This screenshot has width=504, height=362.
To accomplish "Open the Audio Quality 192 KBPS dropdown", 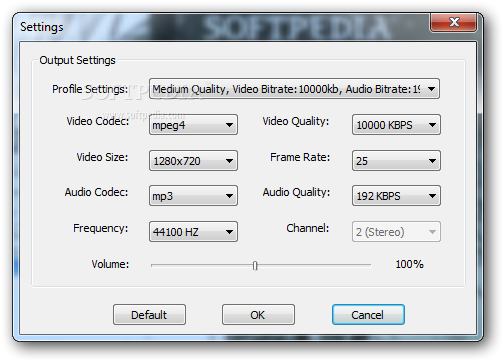I will click(x=396, y=196).
